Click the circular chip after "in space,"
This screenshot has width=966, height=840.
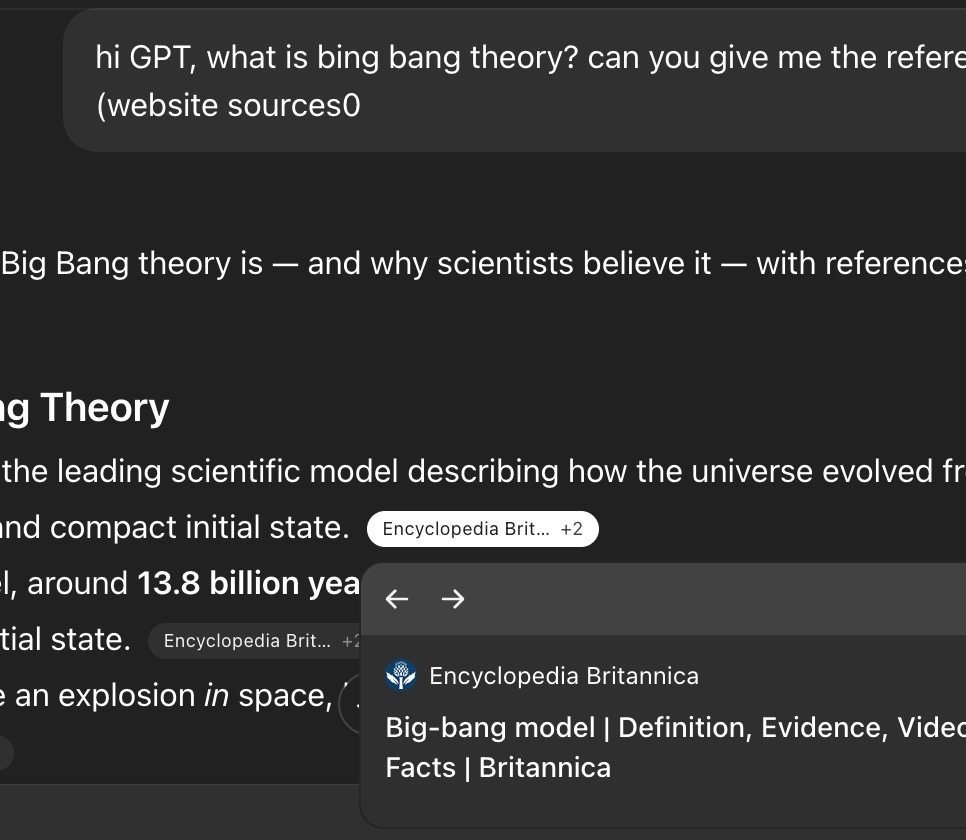pos(349,705)
